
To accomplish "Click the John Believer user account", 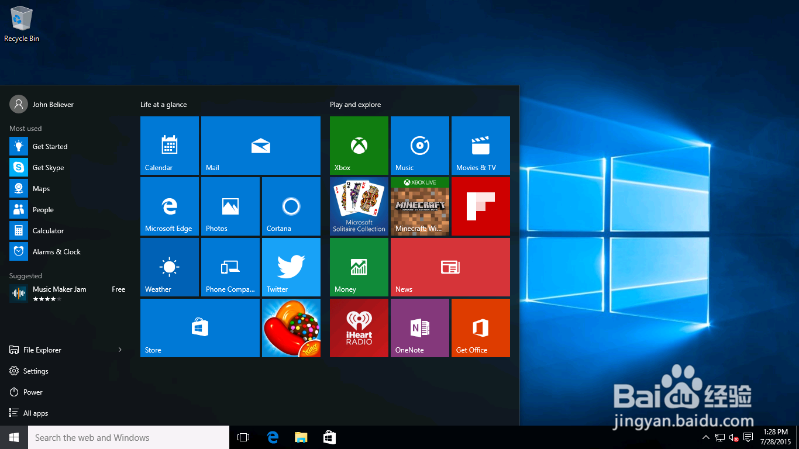I will (x=42, y=104).
